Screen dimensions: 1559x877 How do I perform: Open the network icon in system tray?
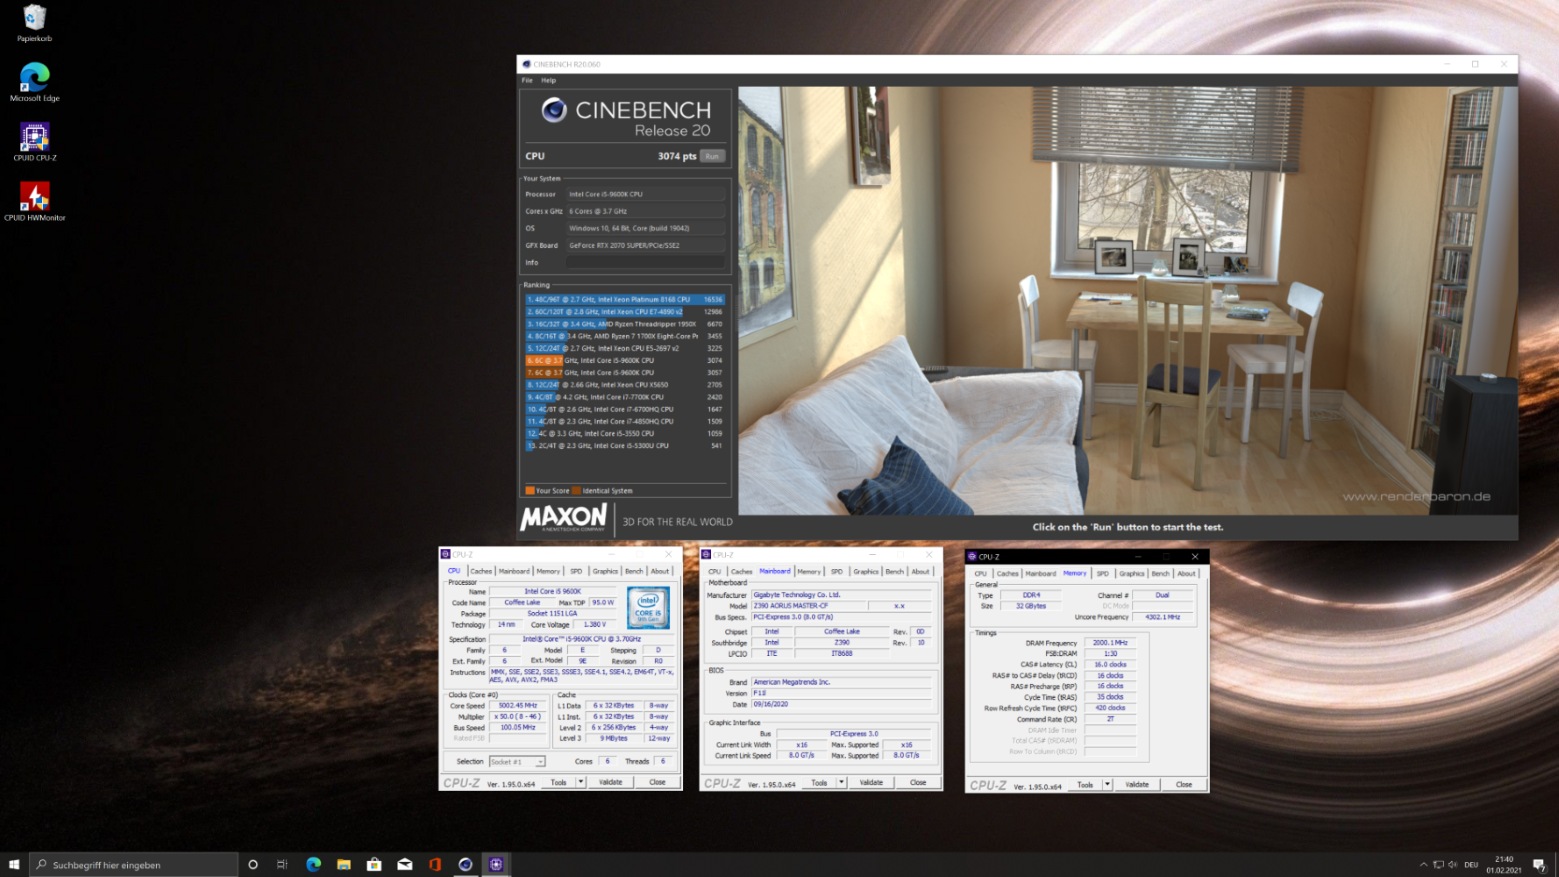pos(1438,864)
